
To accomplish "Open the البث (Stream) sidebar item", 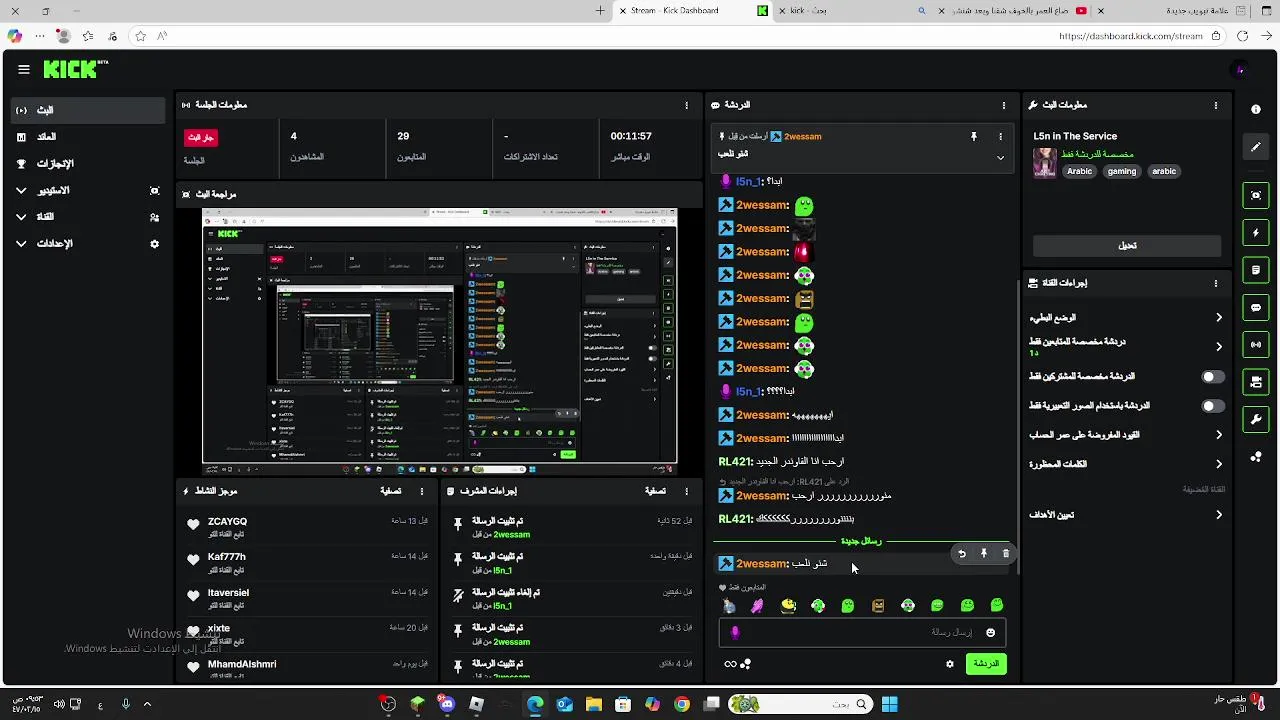I will [x=88, y=110].
